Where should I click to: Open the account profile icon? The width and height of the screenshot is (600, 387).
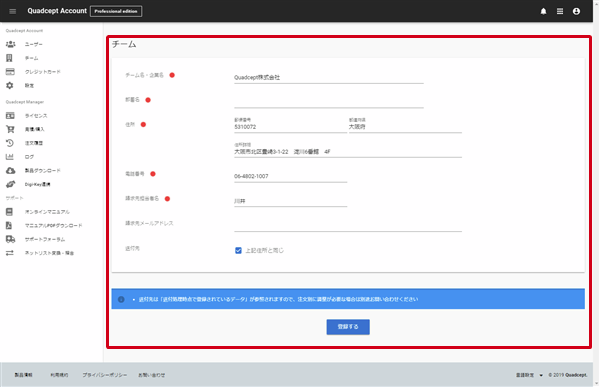point(576,11)
